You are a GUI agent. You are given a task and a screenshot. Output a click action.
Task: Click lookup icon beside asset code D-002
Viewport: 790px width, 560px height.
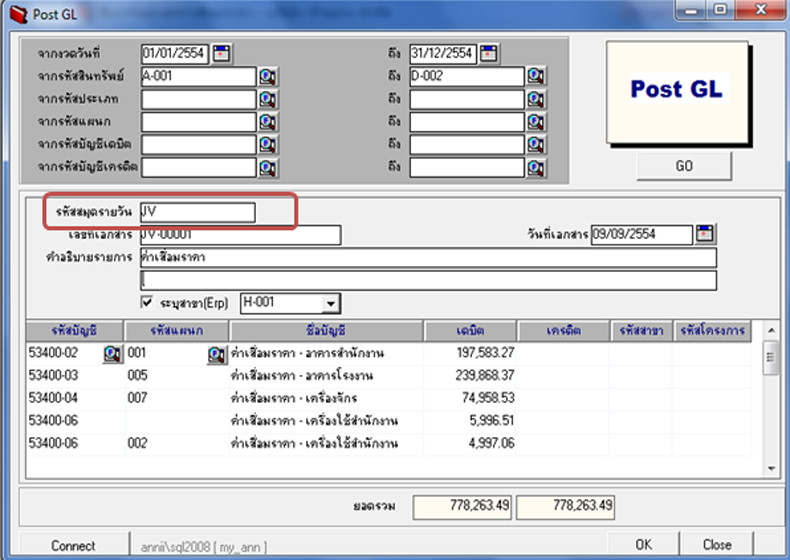pyautogui.click(x=535, y=77)
